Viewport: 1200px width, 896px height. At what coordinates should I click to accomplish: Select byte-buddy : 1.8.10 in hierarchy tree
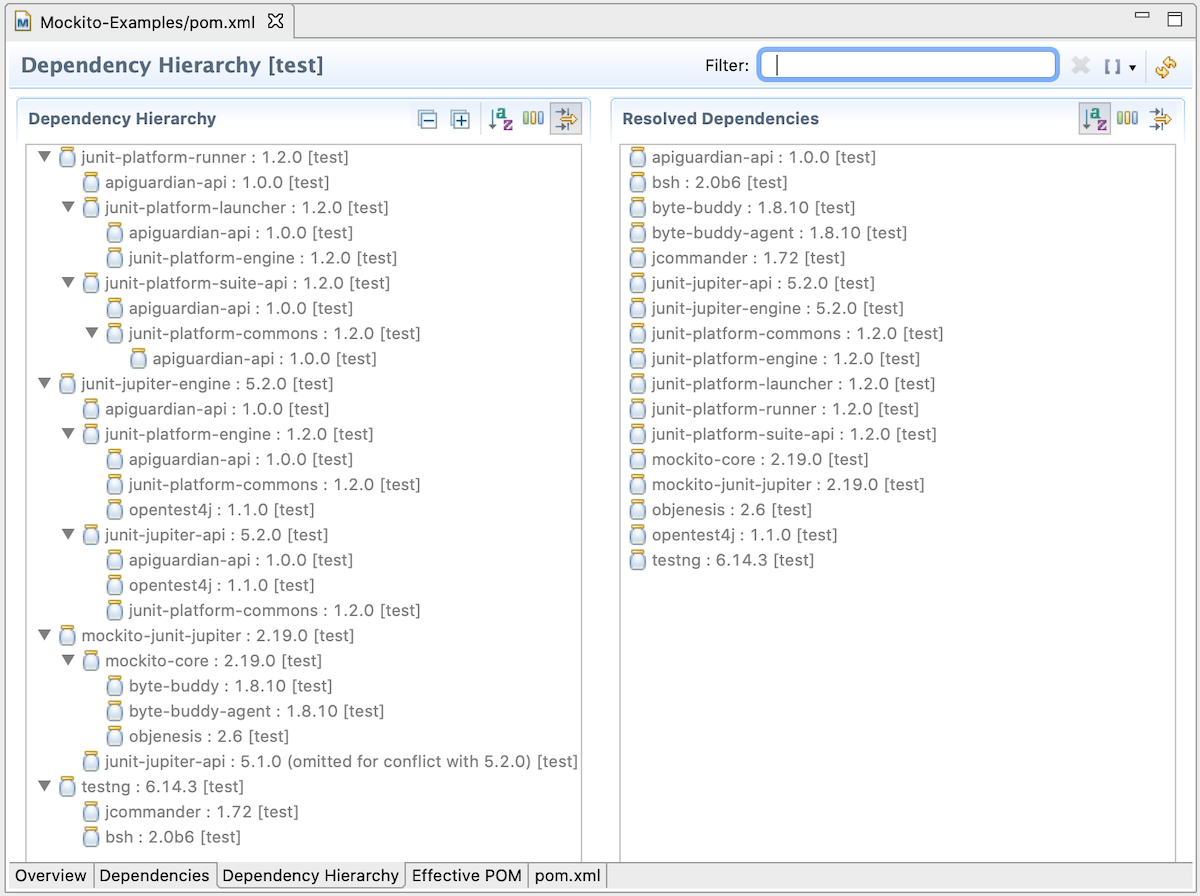(219, 686)
